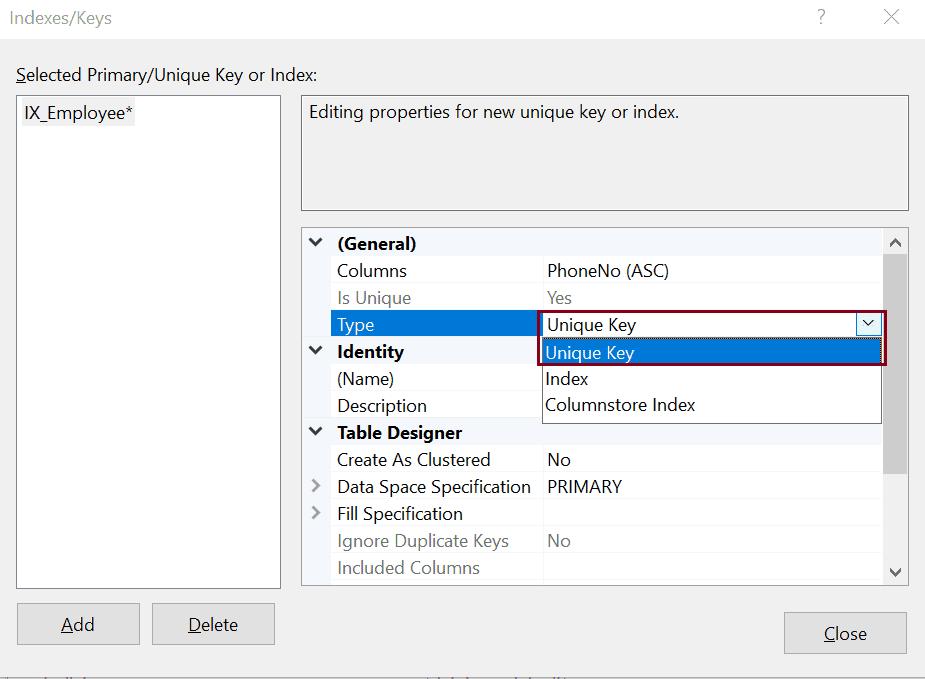Screen dimensions: 925x679
Task: Click the help question mark icon
Action: click(820, 17)
